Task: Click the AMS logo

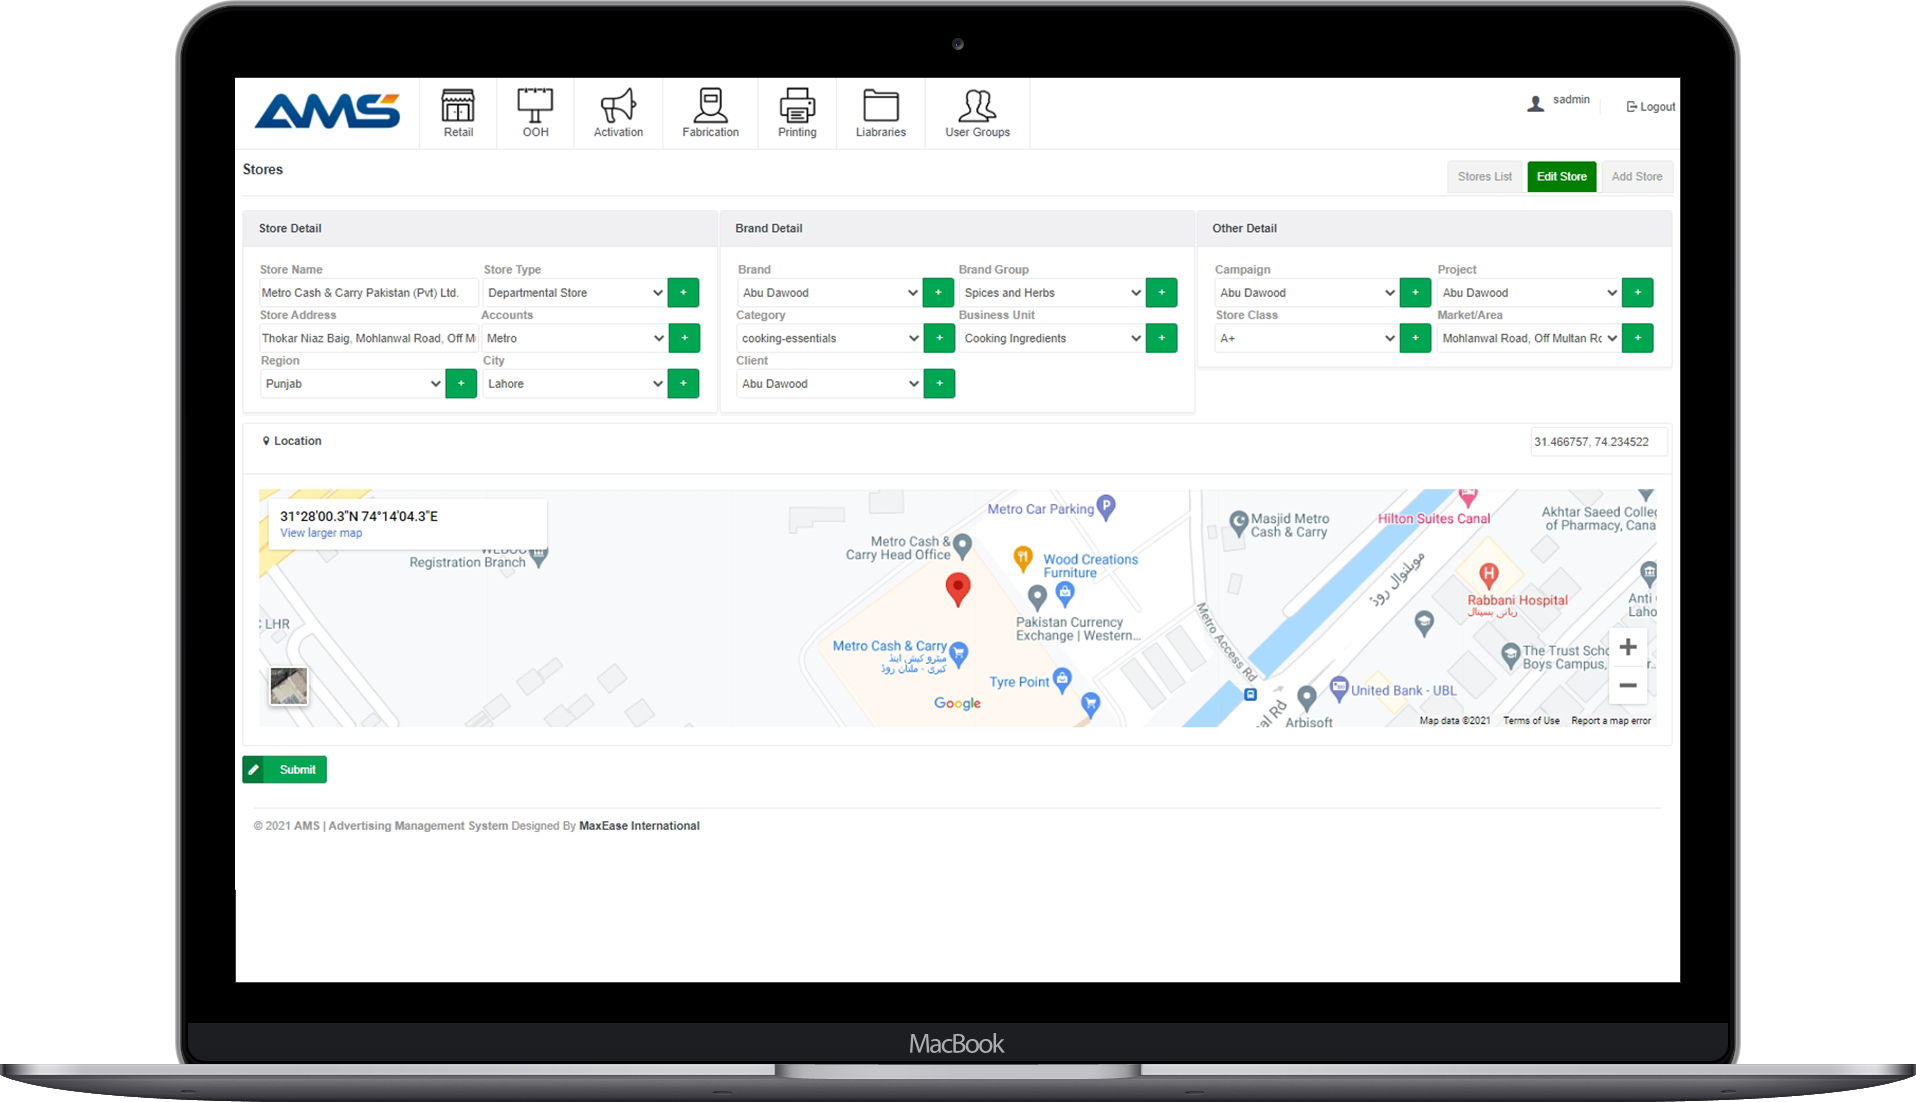Action: [x=327, y=111]
